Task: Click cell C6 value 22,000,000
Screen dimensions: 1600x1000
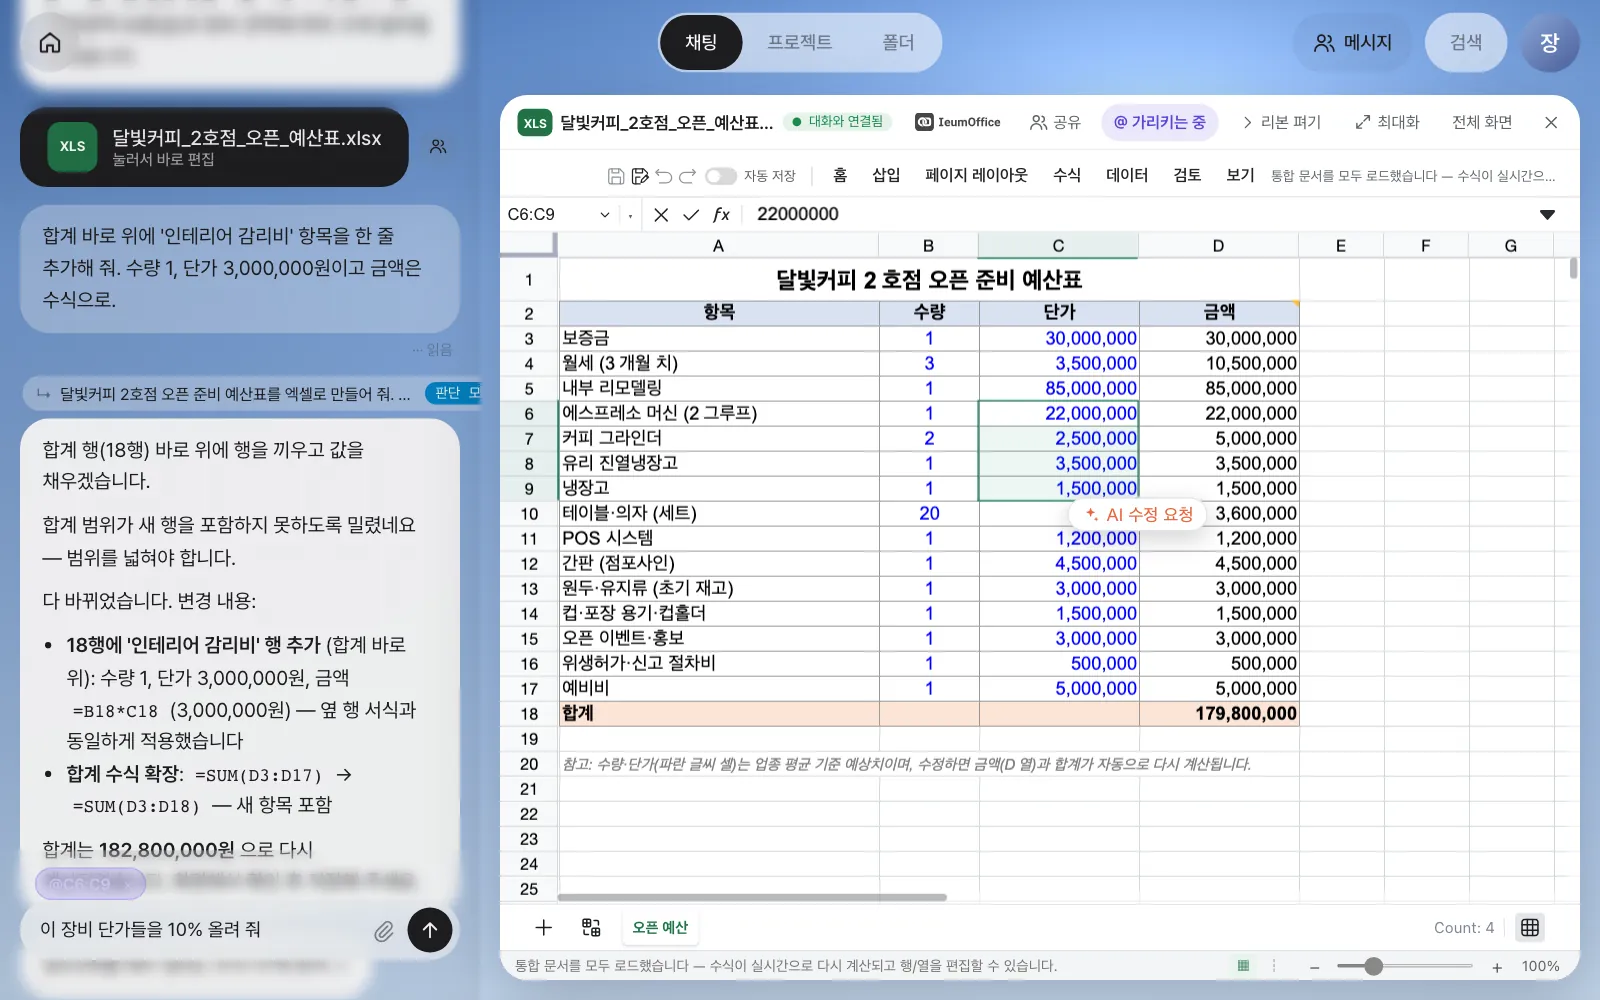Action: coord(1059,414)
